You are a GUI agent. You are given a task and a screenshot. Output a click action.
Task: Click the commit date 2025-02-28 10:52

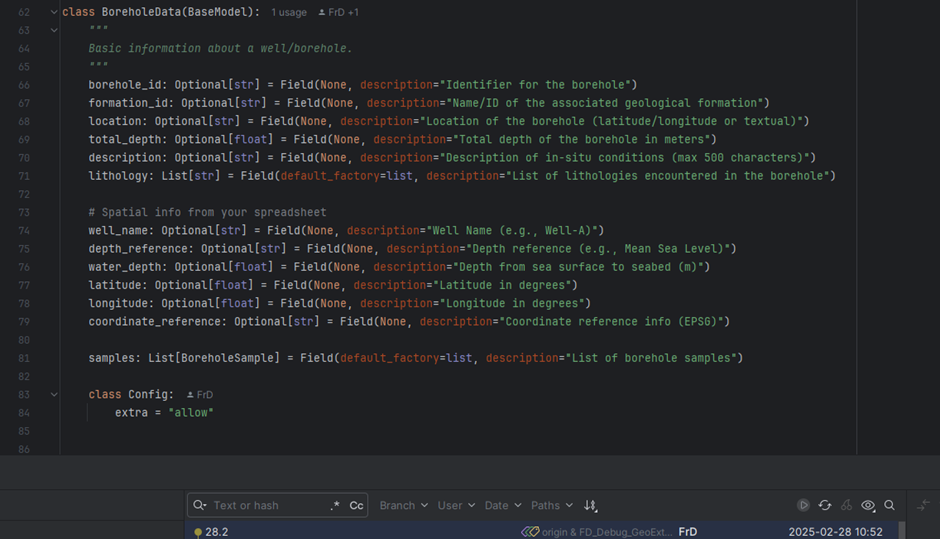click(x=835, y=532)
